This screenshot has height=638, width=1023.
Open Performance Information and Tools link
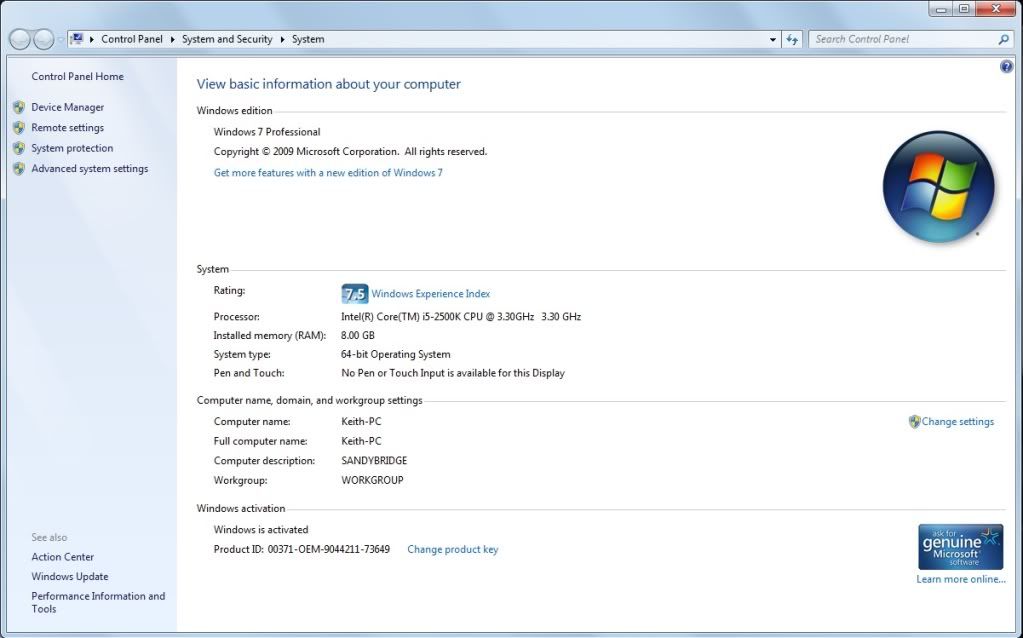click(98, 602)
